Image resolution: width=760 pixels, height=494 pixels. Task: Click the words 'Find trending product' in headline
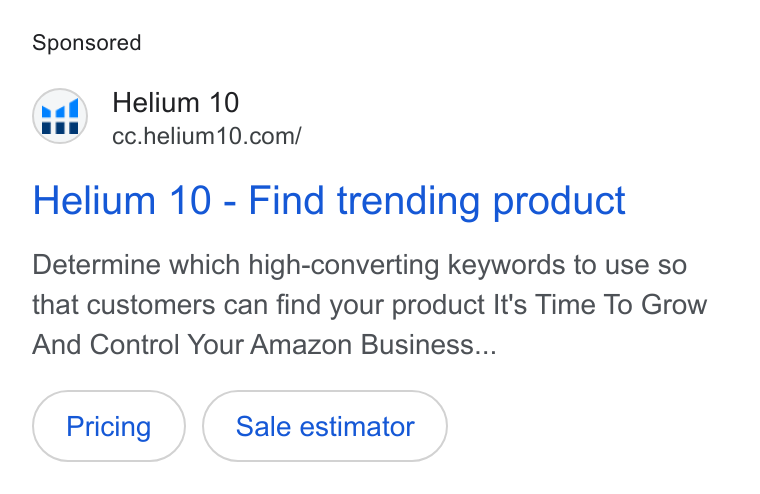(x=437, y=200)
